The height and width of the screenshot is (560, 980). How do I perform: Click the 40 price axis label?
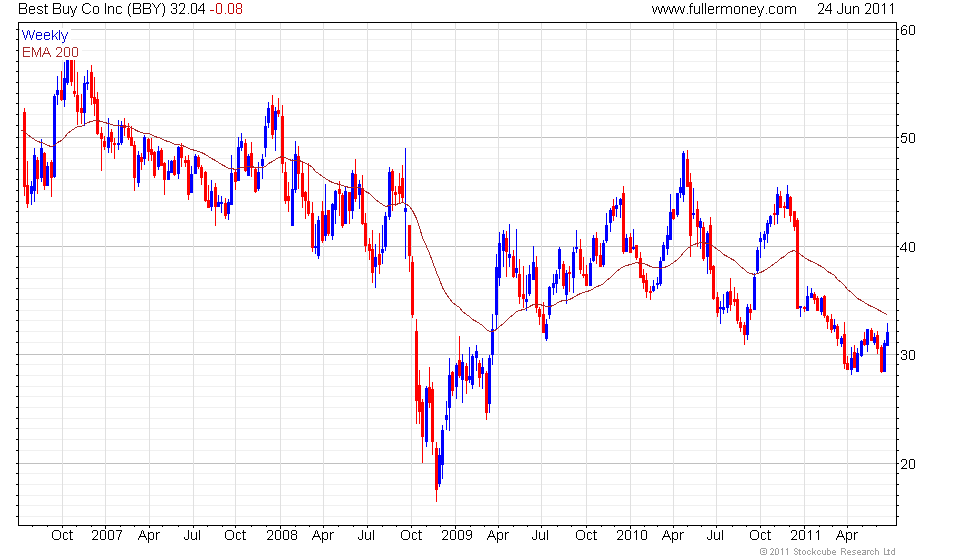pos(908,247)
